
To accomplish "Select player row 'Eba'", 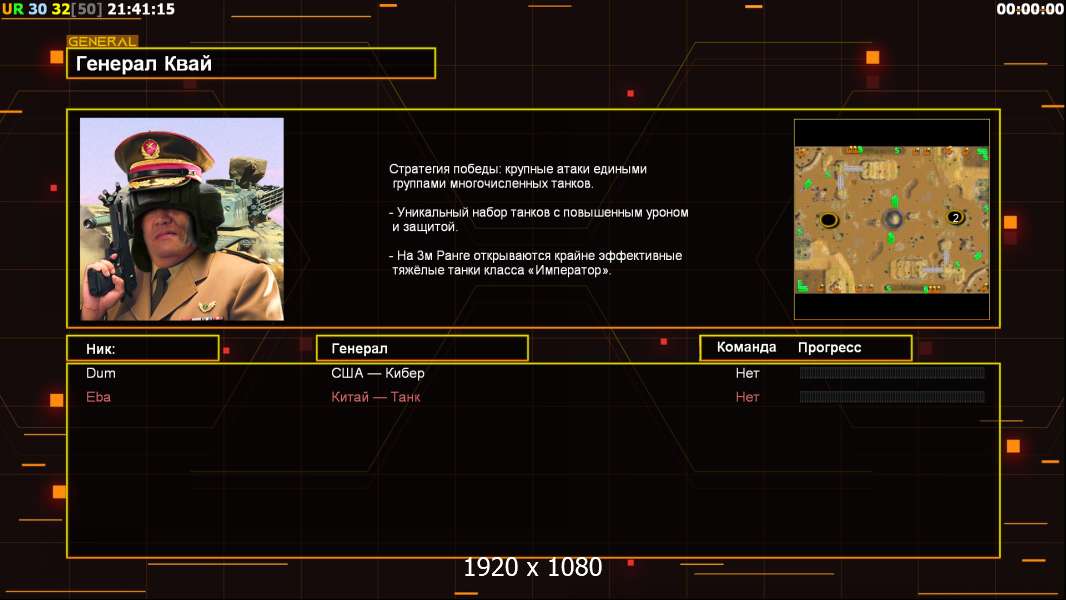I will pos(533,397).
